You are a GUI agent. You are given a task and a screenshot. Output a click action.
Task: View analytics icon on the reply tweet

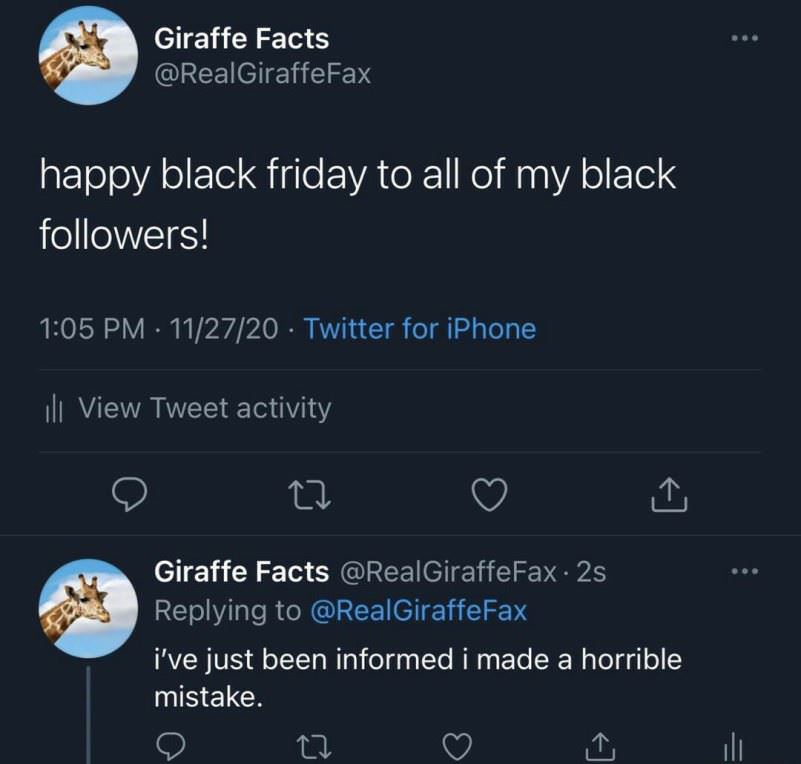[x=732, y=746]
